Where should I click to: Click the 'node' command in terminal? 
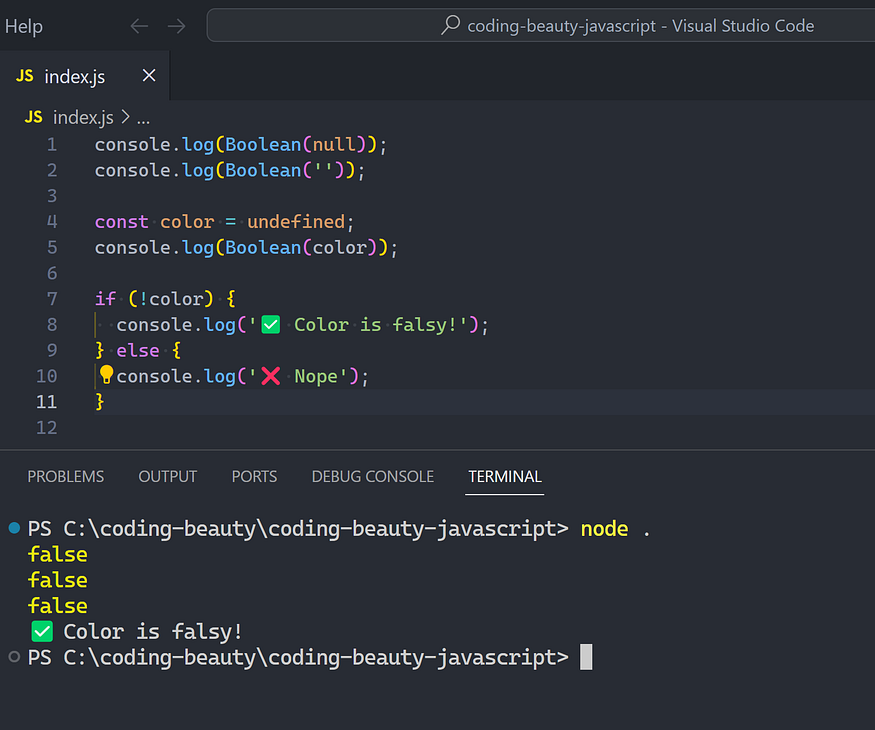click(604, 529)
